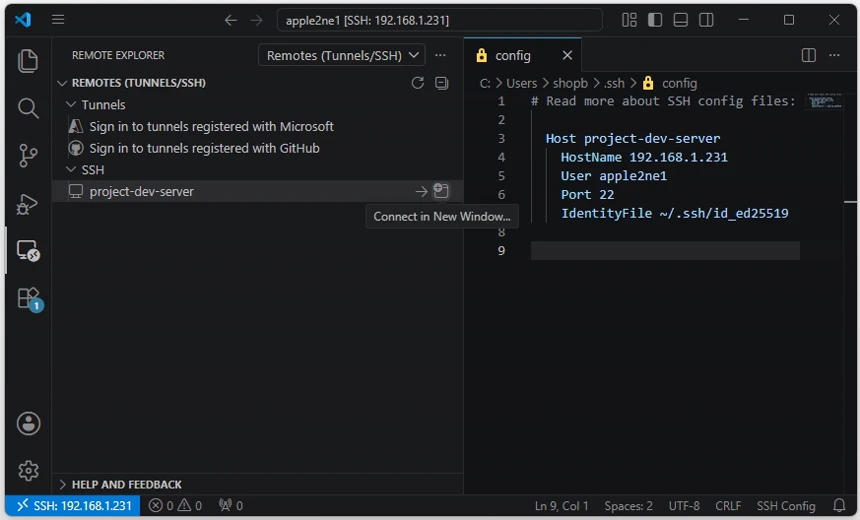Click the forwarded ports status item
Viewport: 860px width, 520px height.
(230, 505)
